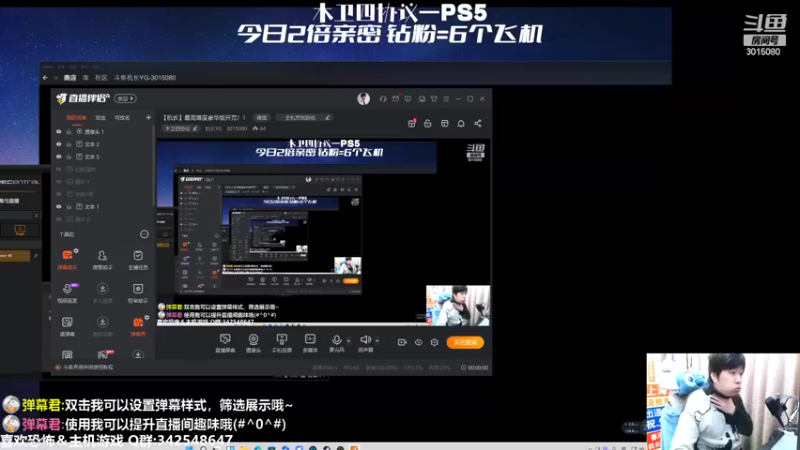The image size is (800, 450).
Task: Collapse the 工具栏 section with the circle button
Action: tap(144, 234)
